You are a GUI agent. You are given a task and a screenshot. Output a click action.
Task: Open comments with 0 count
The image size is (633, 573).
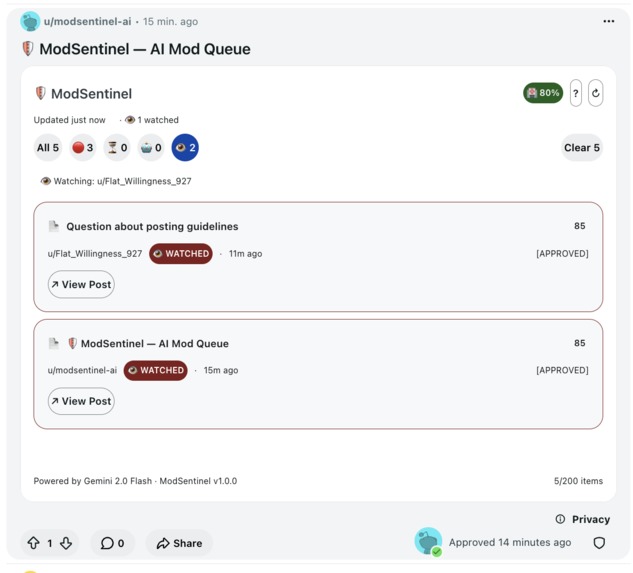112,543
